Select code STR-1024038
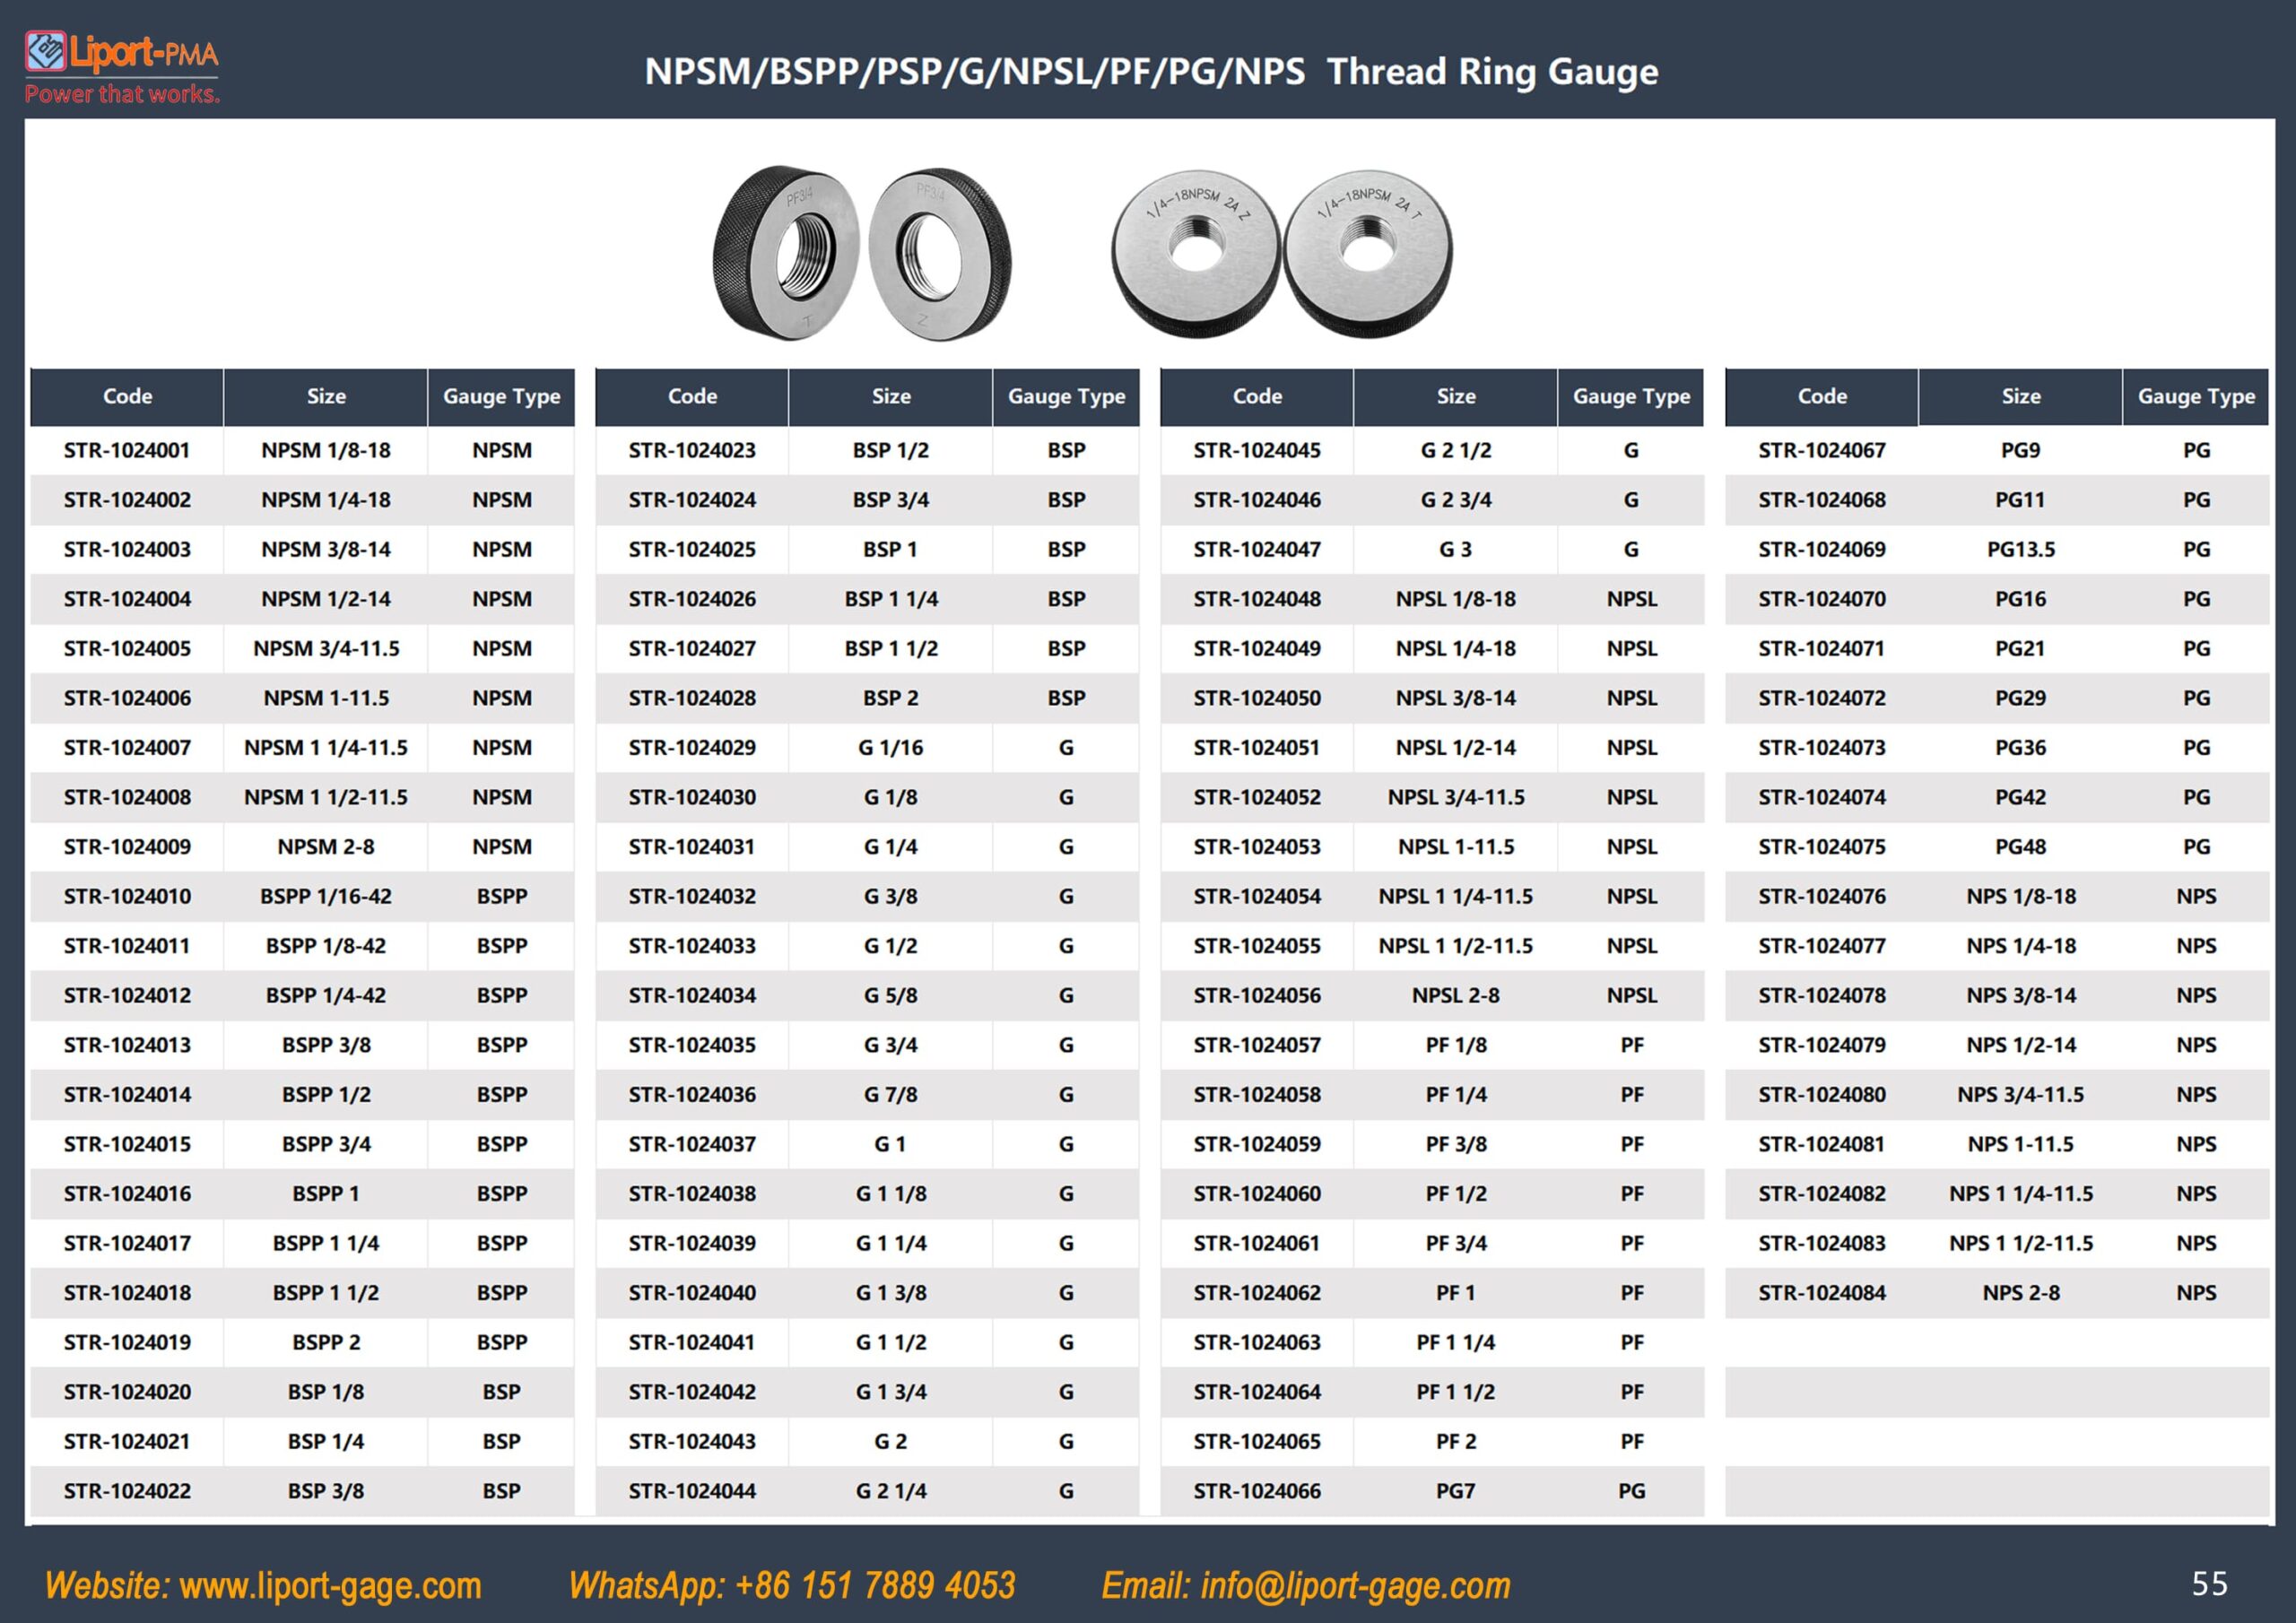The image size is (2296, 1623). click(x=692, y=1193)
